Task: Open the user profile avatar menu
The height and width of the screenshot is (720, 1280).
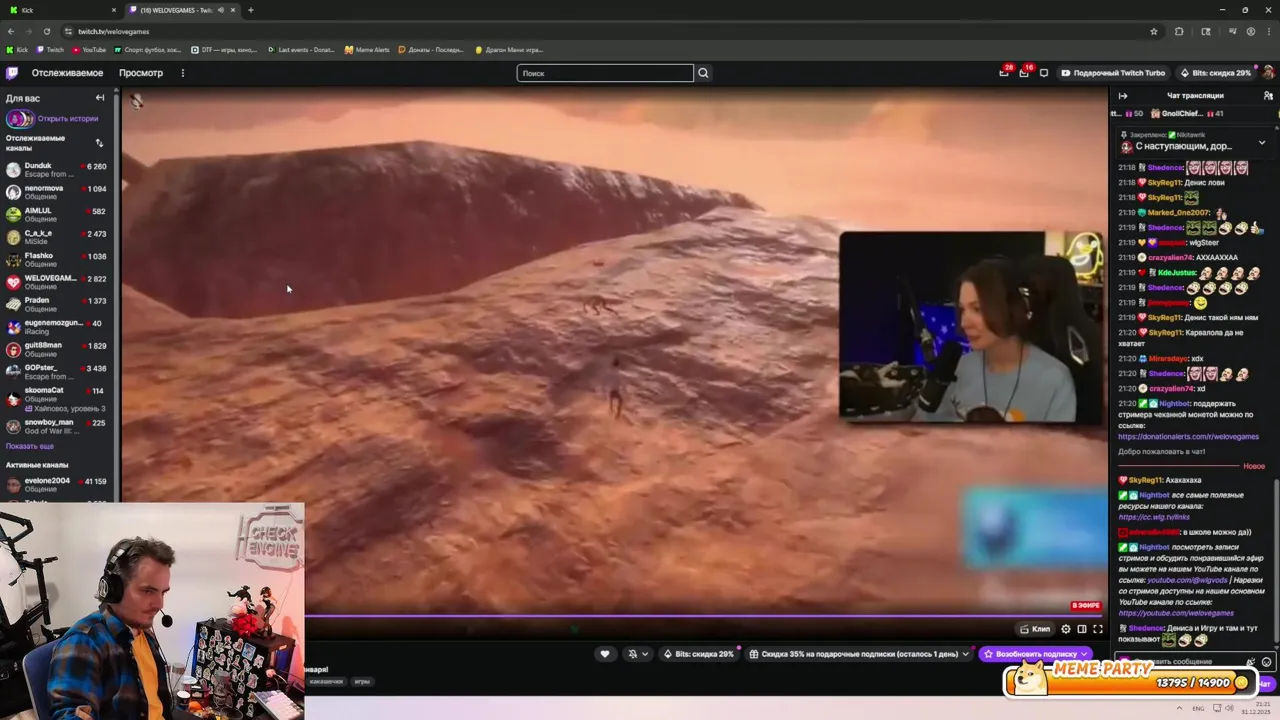Action: 1268,73
